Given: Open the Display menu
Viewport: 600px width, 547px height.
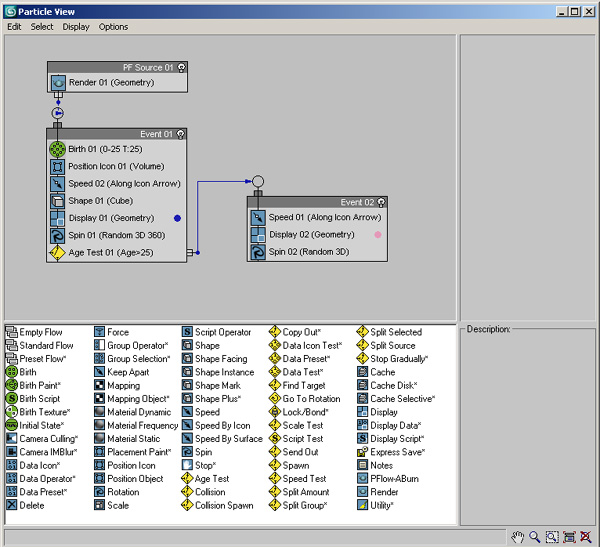Looking at the screenshot, I should pyautogui.click(x=76, y=27).
